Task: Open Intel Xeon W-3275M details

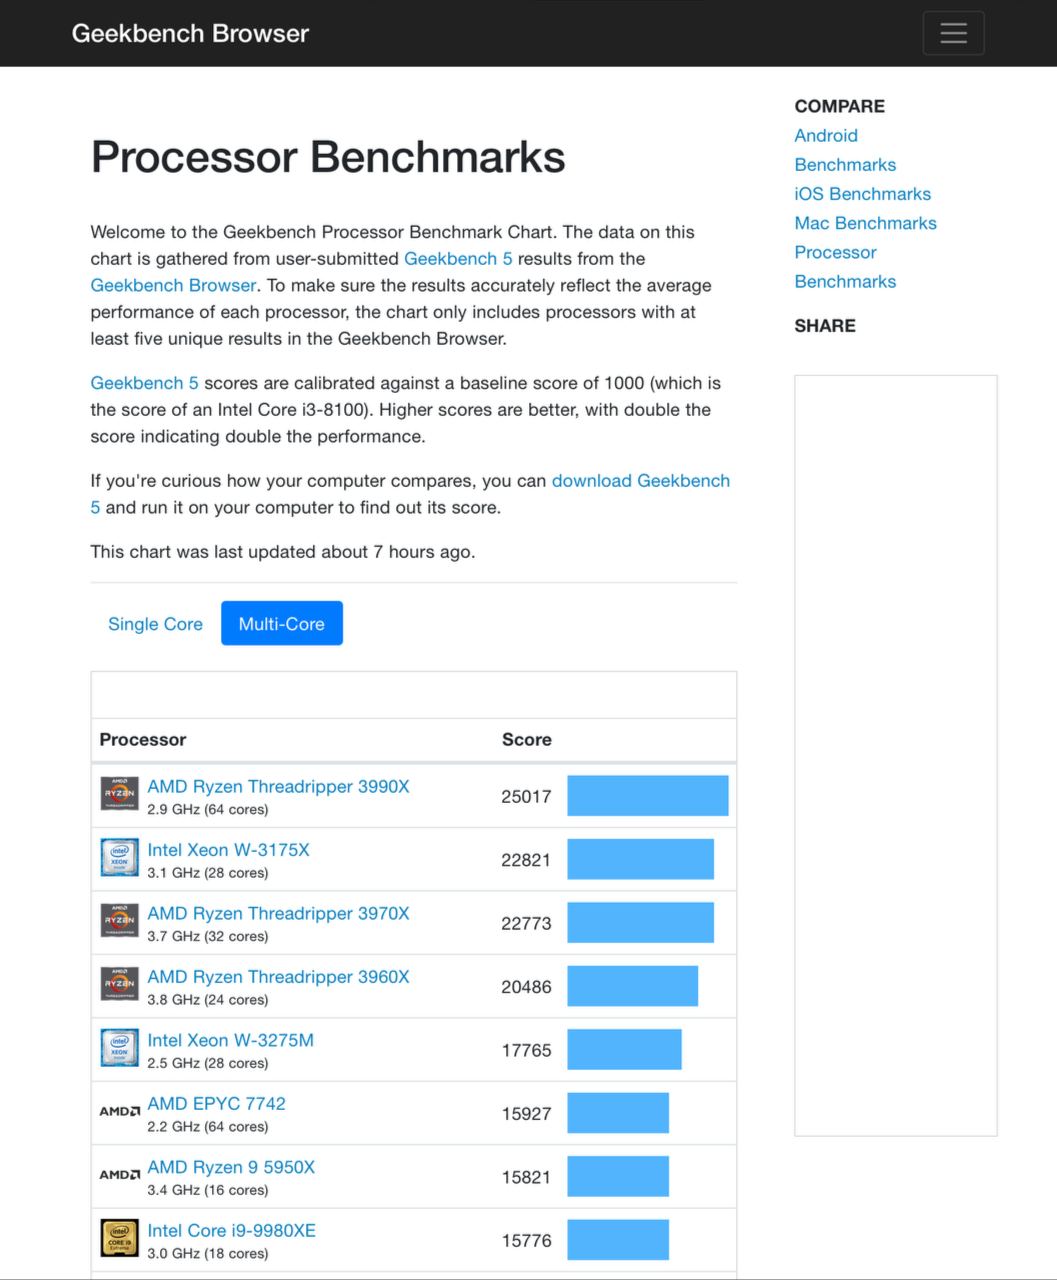Action: [x=230, y=1040]
